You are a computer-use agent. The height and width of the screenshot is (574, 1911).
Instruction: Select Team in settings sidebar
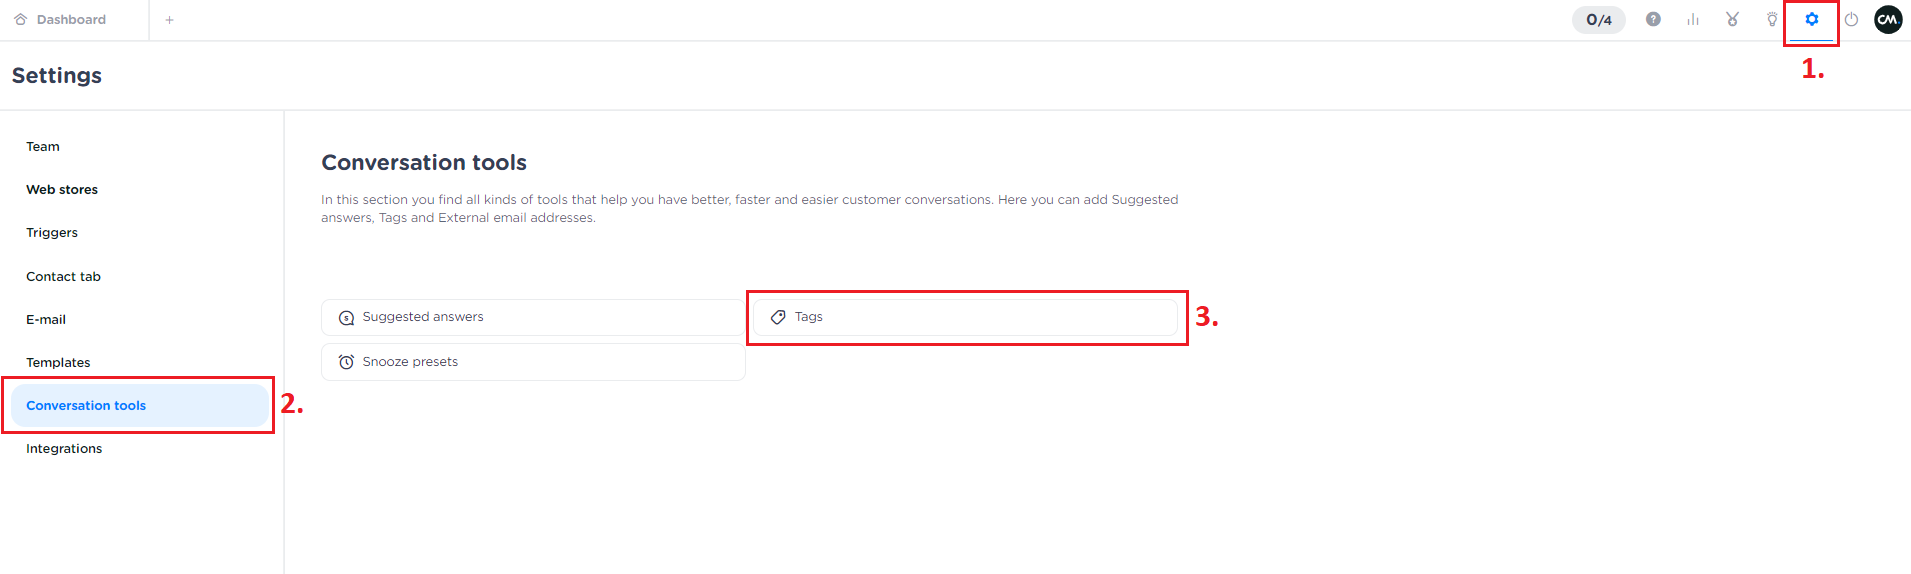(x=43, y=147)
